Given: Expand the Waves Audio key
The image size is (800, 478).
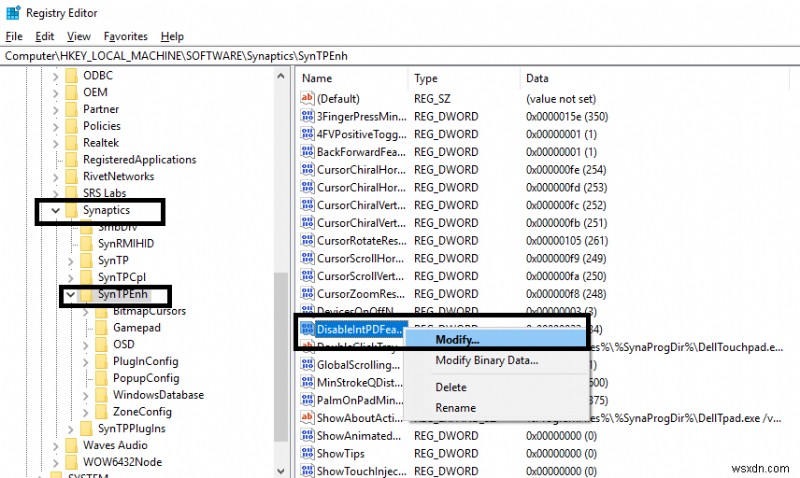Looking at the screenshot, I should [x=56, y=446].
